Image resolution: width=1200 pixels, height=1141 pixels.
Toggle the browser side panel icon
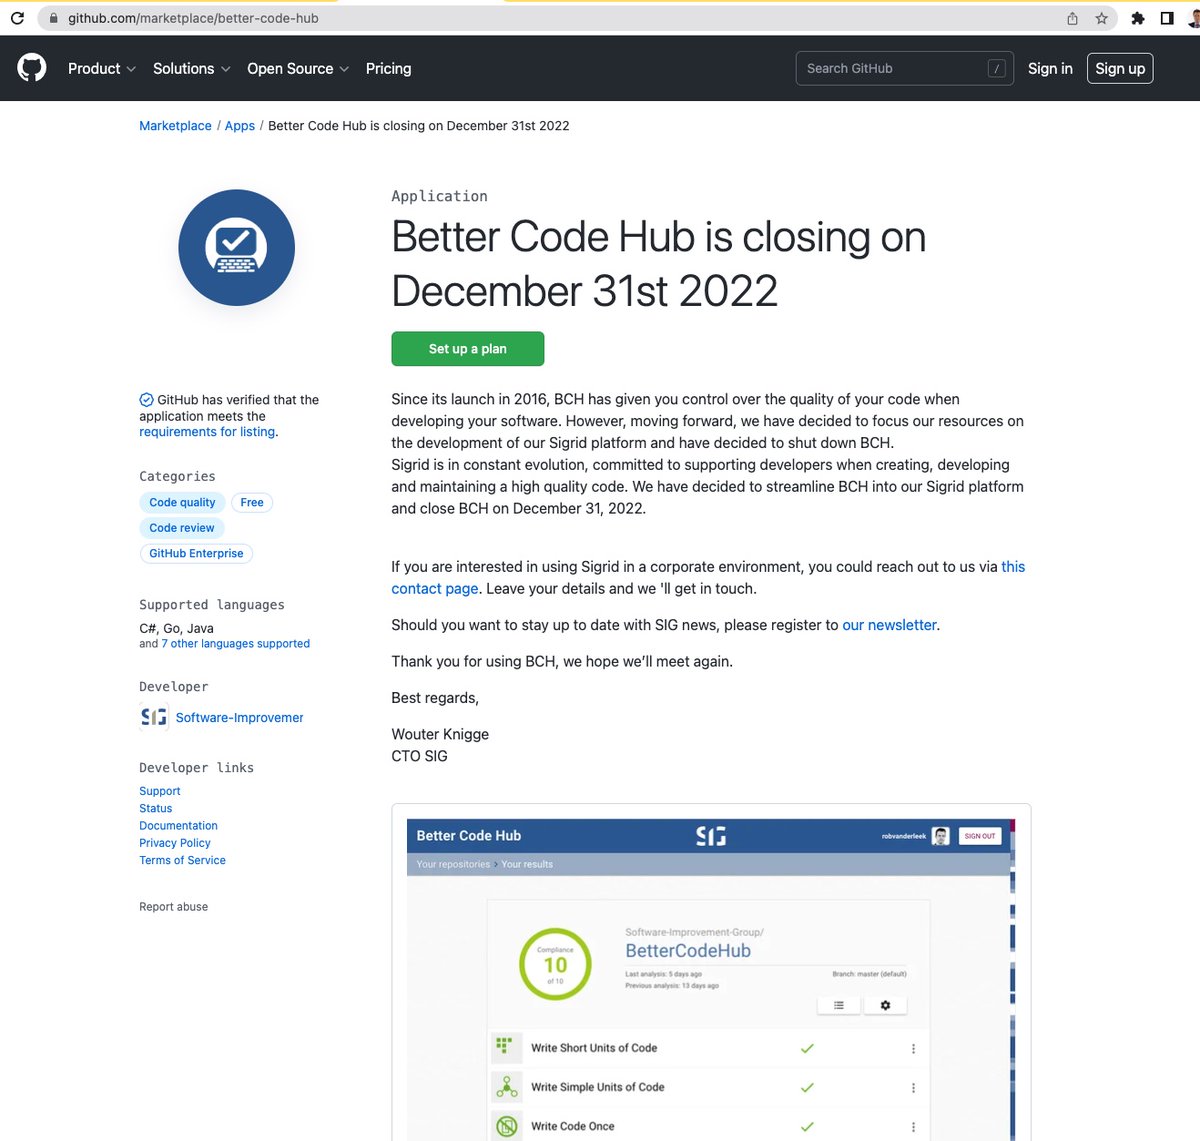1167,18
